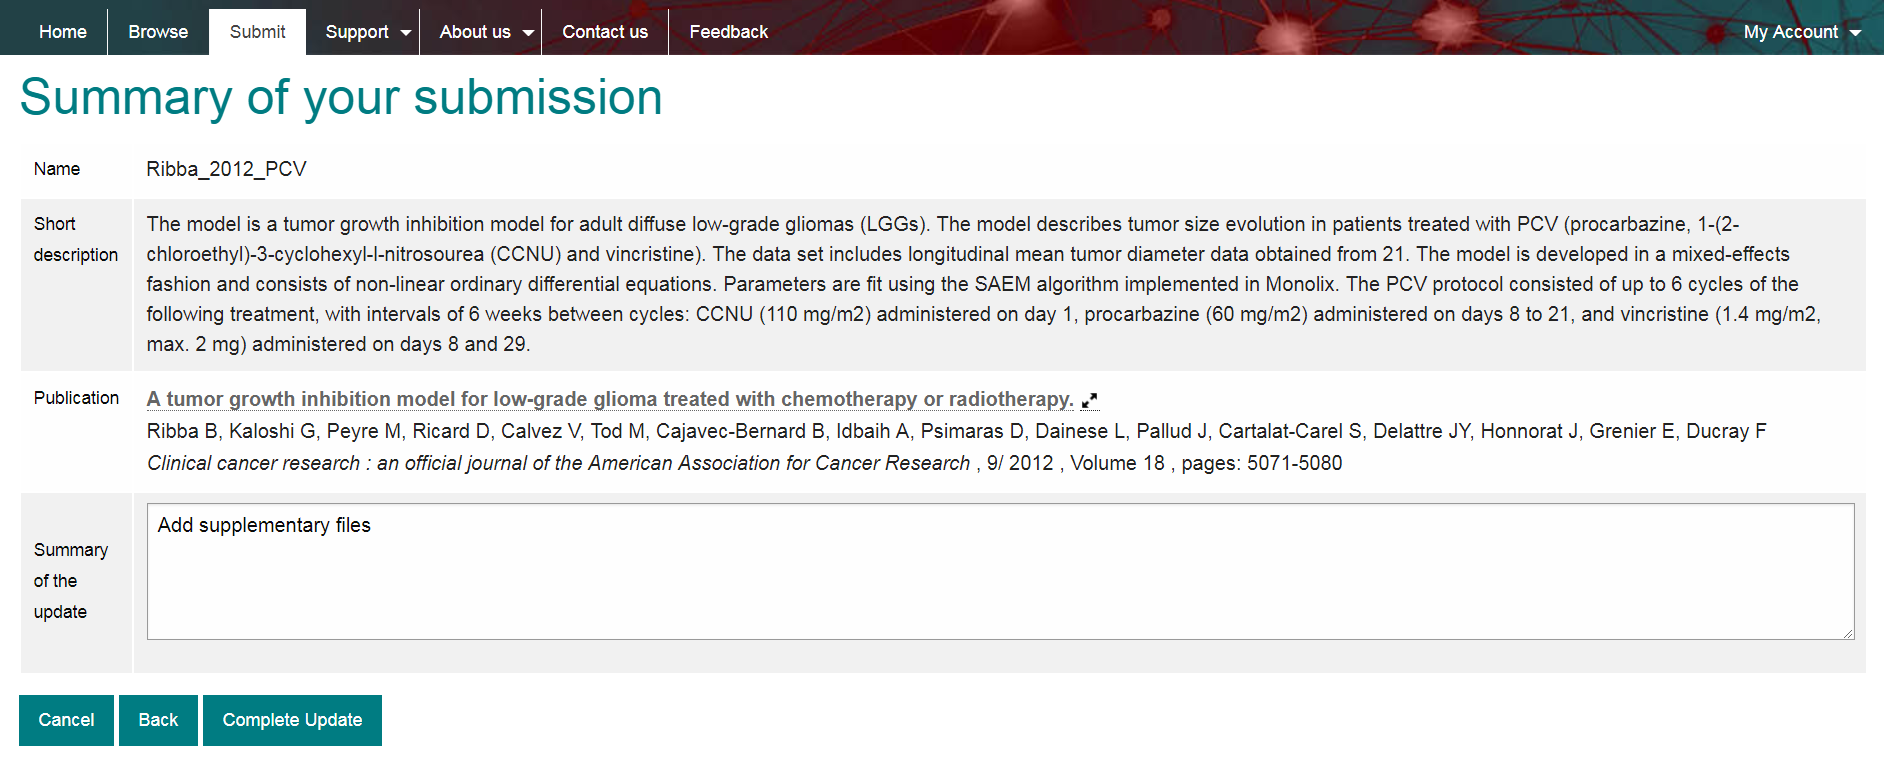The width and height of the screenshot is (1884, 771).
Task: Open the tumor growth inhibition publication link
Action: (609, 399)
